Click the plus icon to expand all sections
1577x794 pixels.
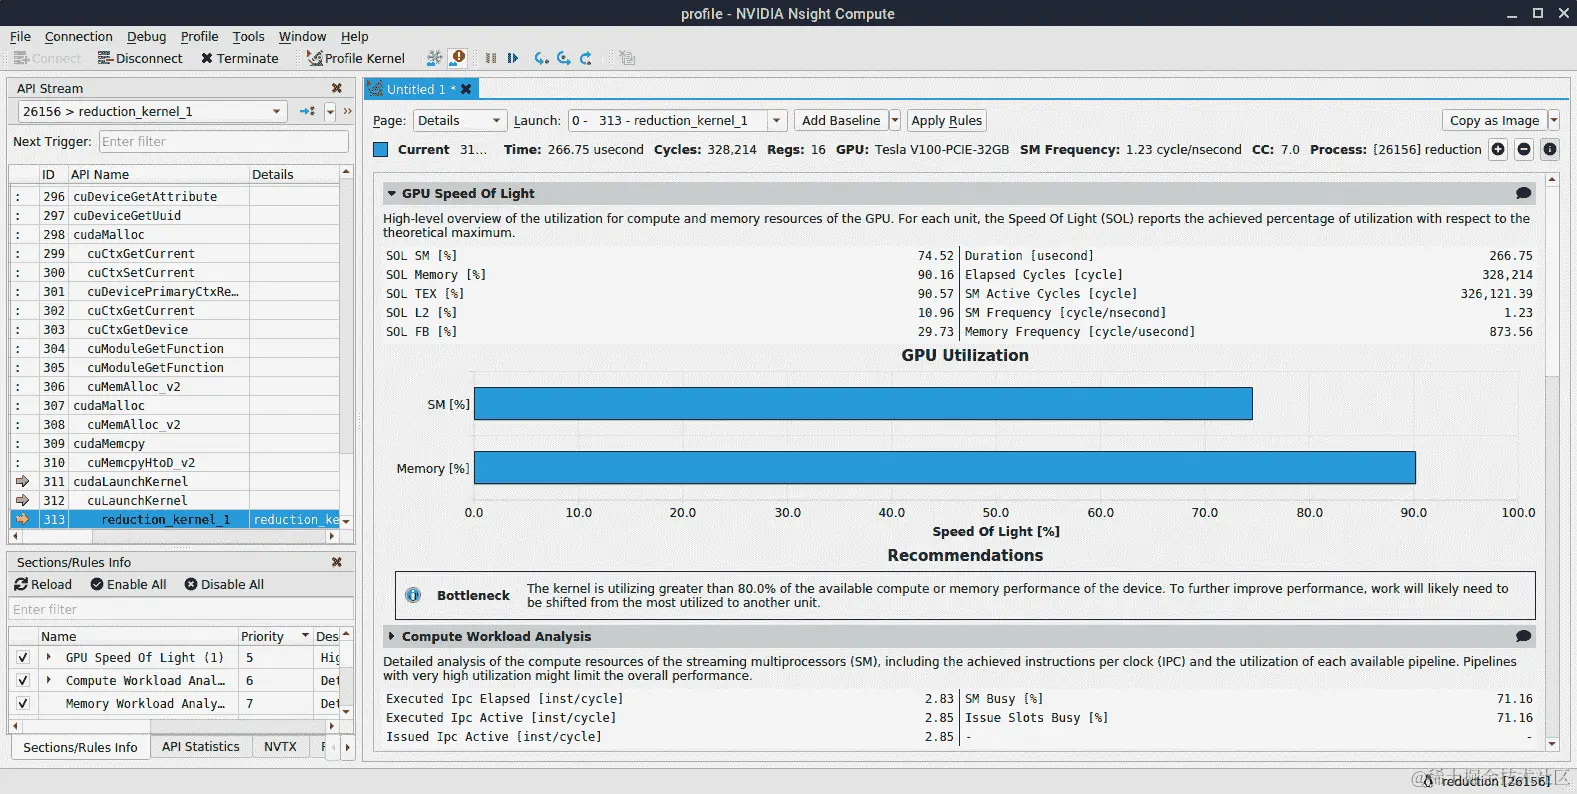pyautogui.click(x=1498, y=149)
